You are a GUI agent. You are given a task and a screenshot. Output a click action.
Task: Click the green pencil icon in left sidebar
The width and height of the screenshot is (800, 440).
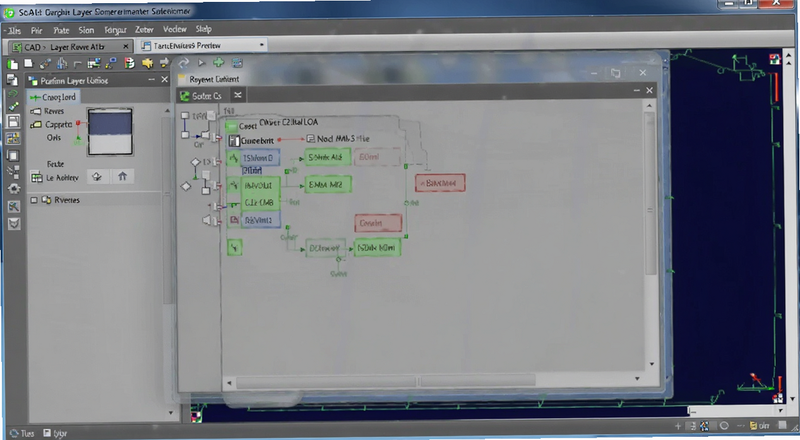[x=14, y=106]
